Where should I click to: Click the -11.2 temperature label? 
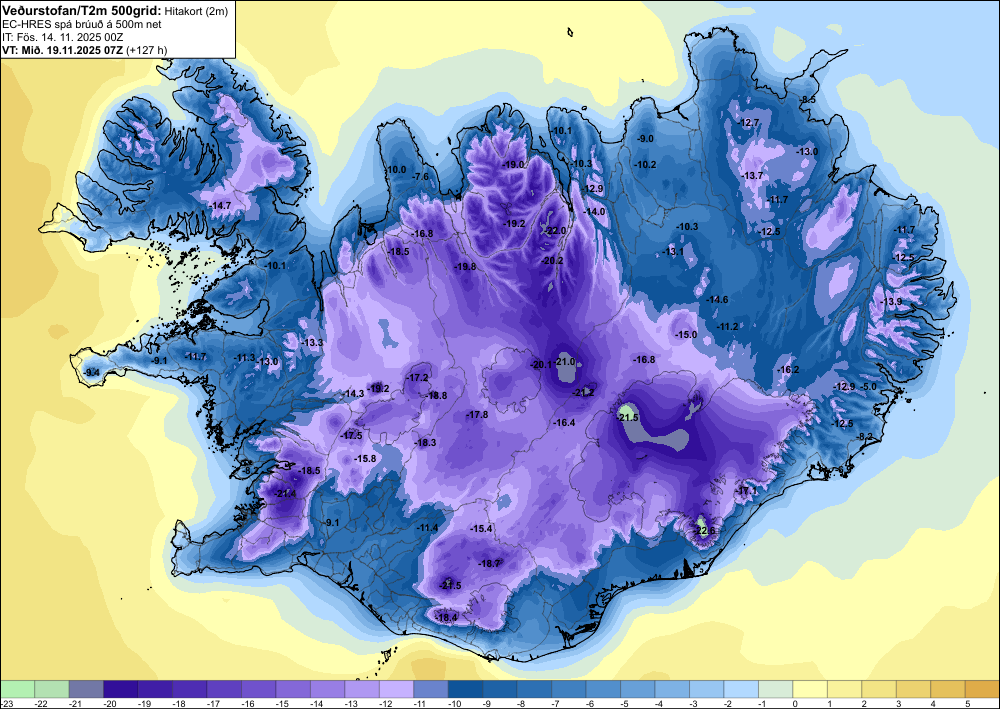pos(727,326)
